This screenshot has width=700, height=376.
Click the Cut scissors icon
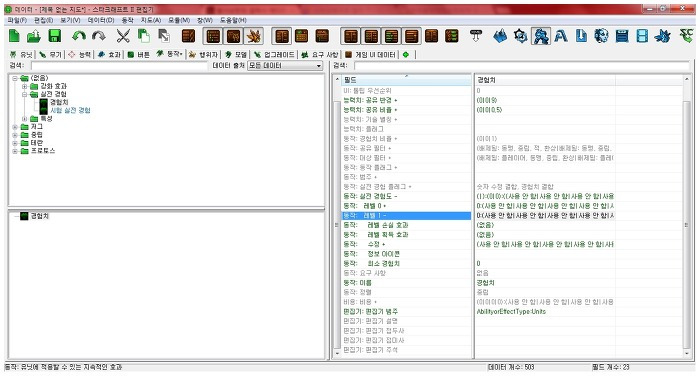(x=123, y=36)
